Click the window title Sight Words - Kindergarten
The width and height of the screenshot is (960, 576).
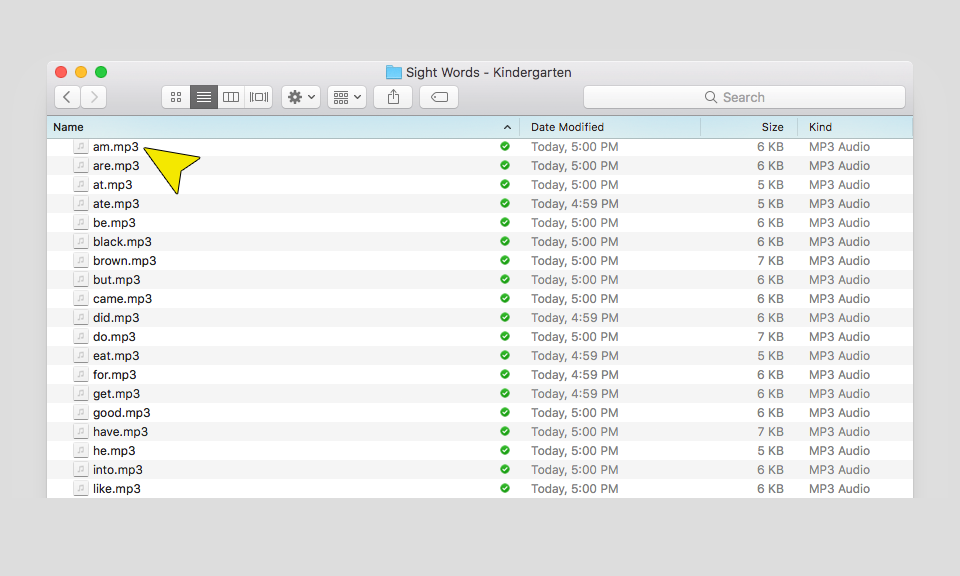489,72
